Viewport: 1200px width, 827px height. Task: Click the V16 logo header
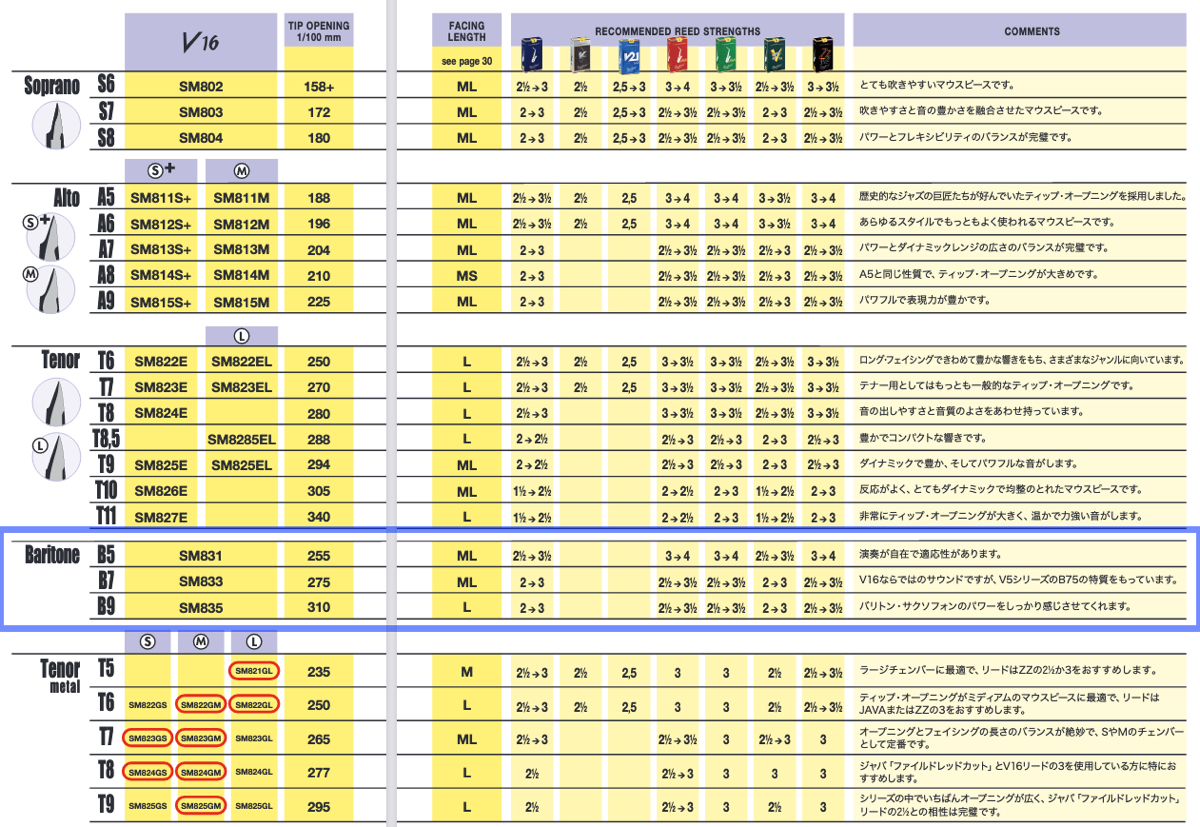(201, 42)
